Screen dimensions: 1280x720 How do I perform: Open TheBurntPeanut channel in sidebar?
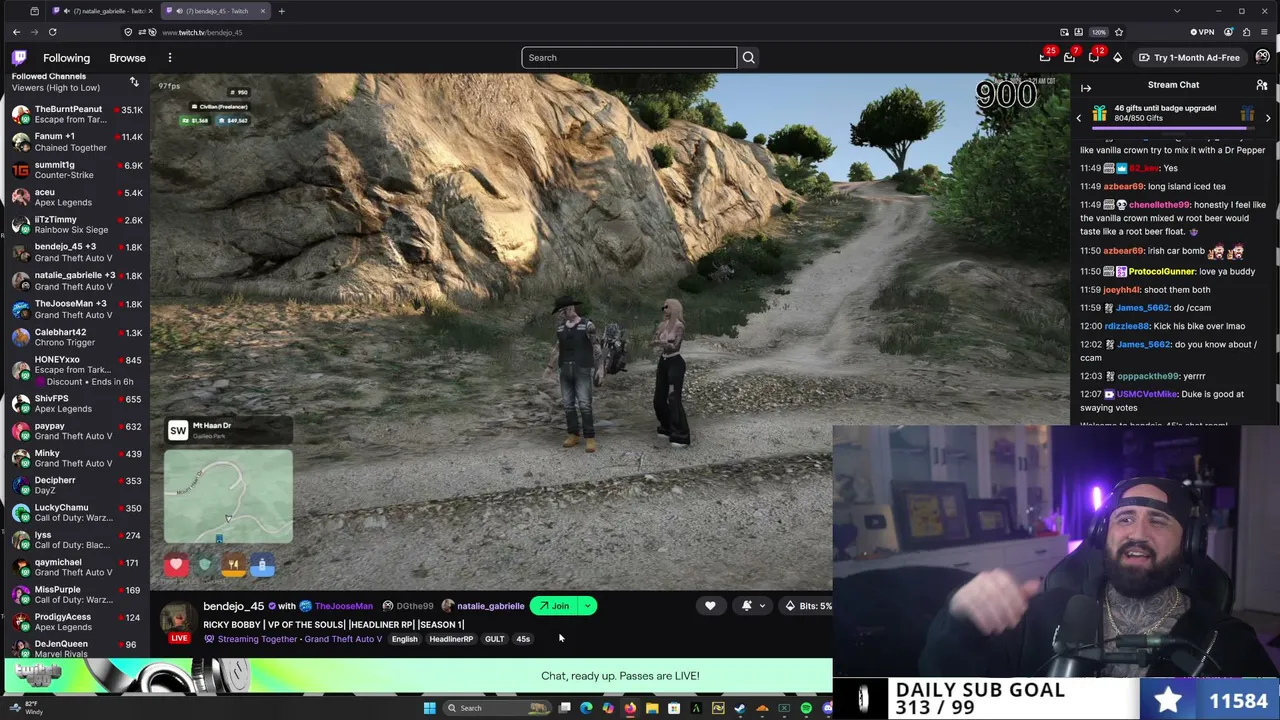coord(77,114)
